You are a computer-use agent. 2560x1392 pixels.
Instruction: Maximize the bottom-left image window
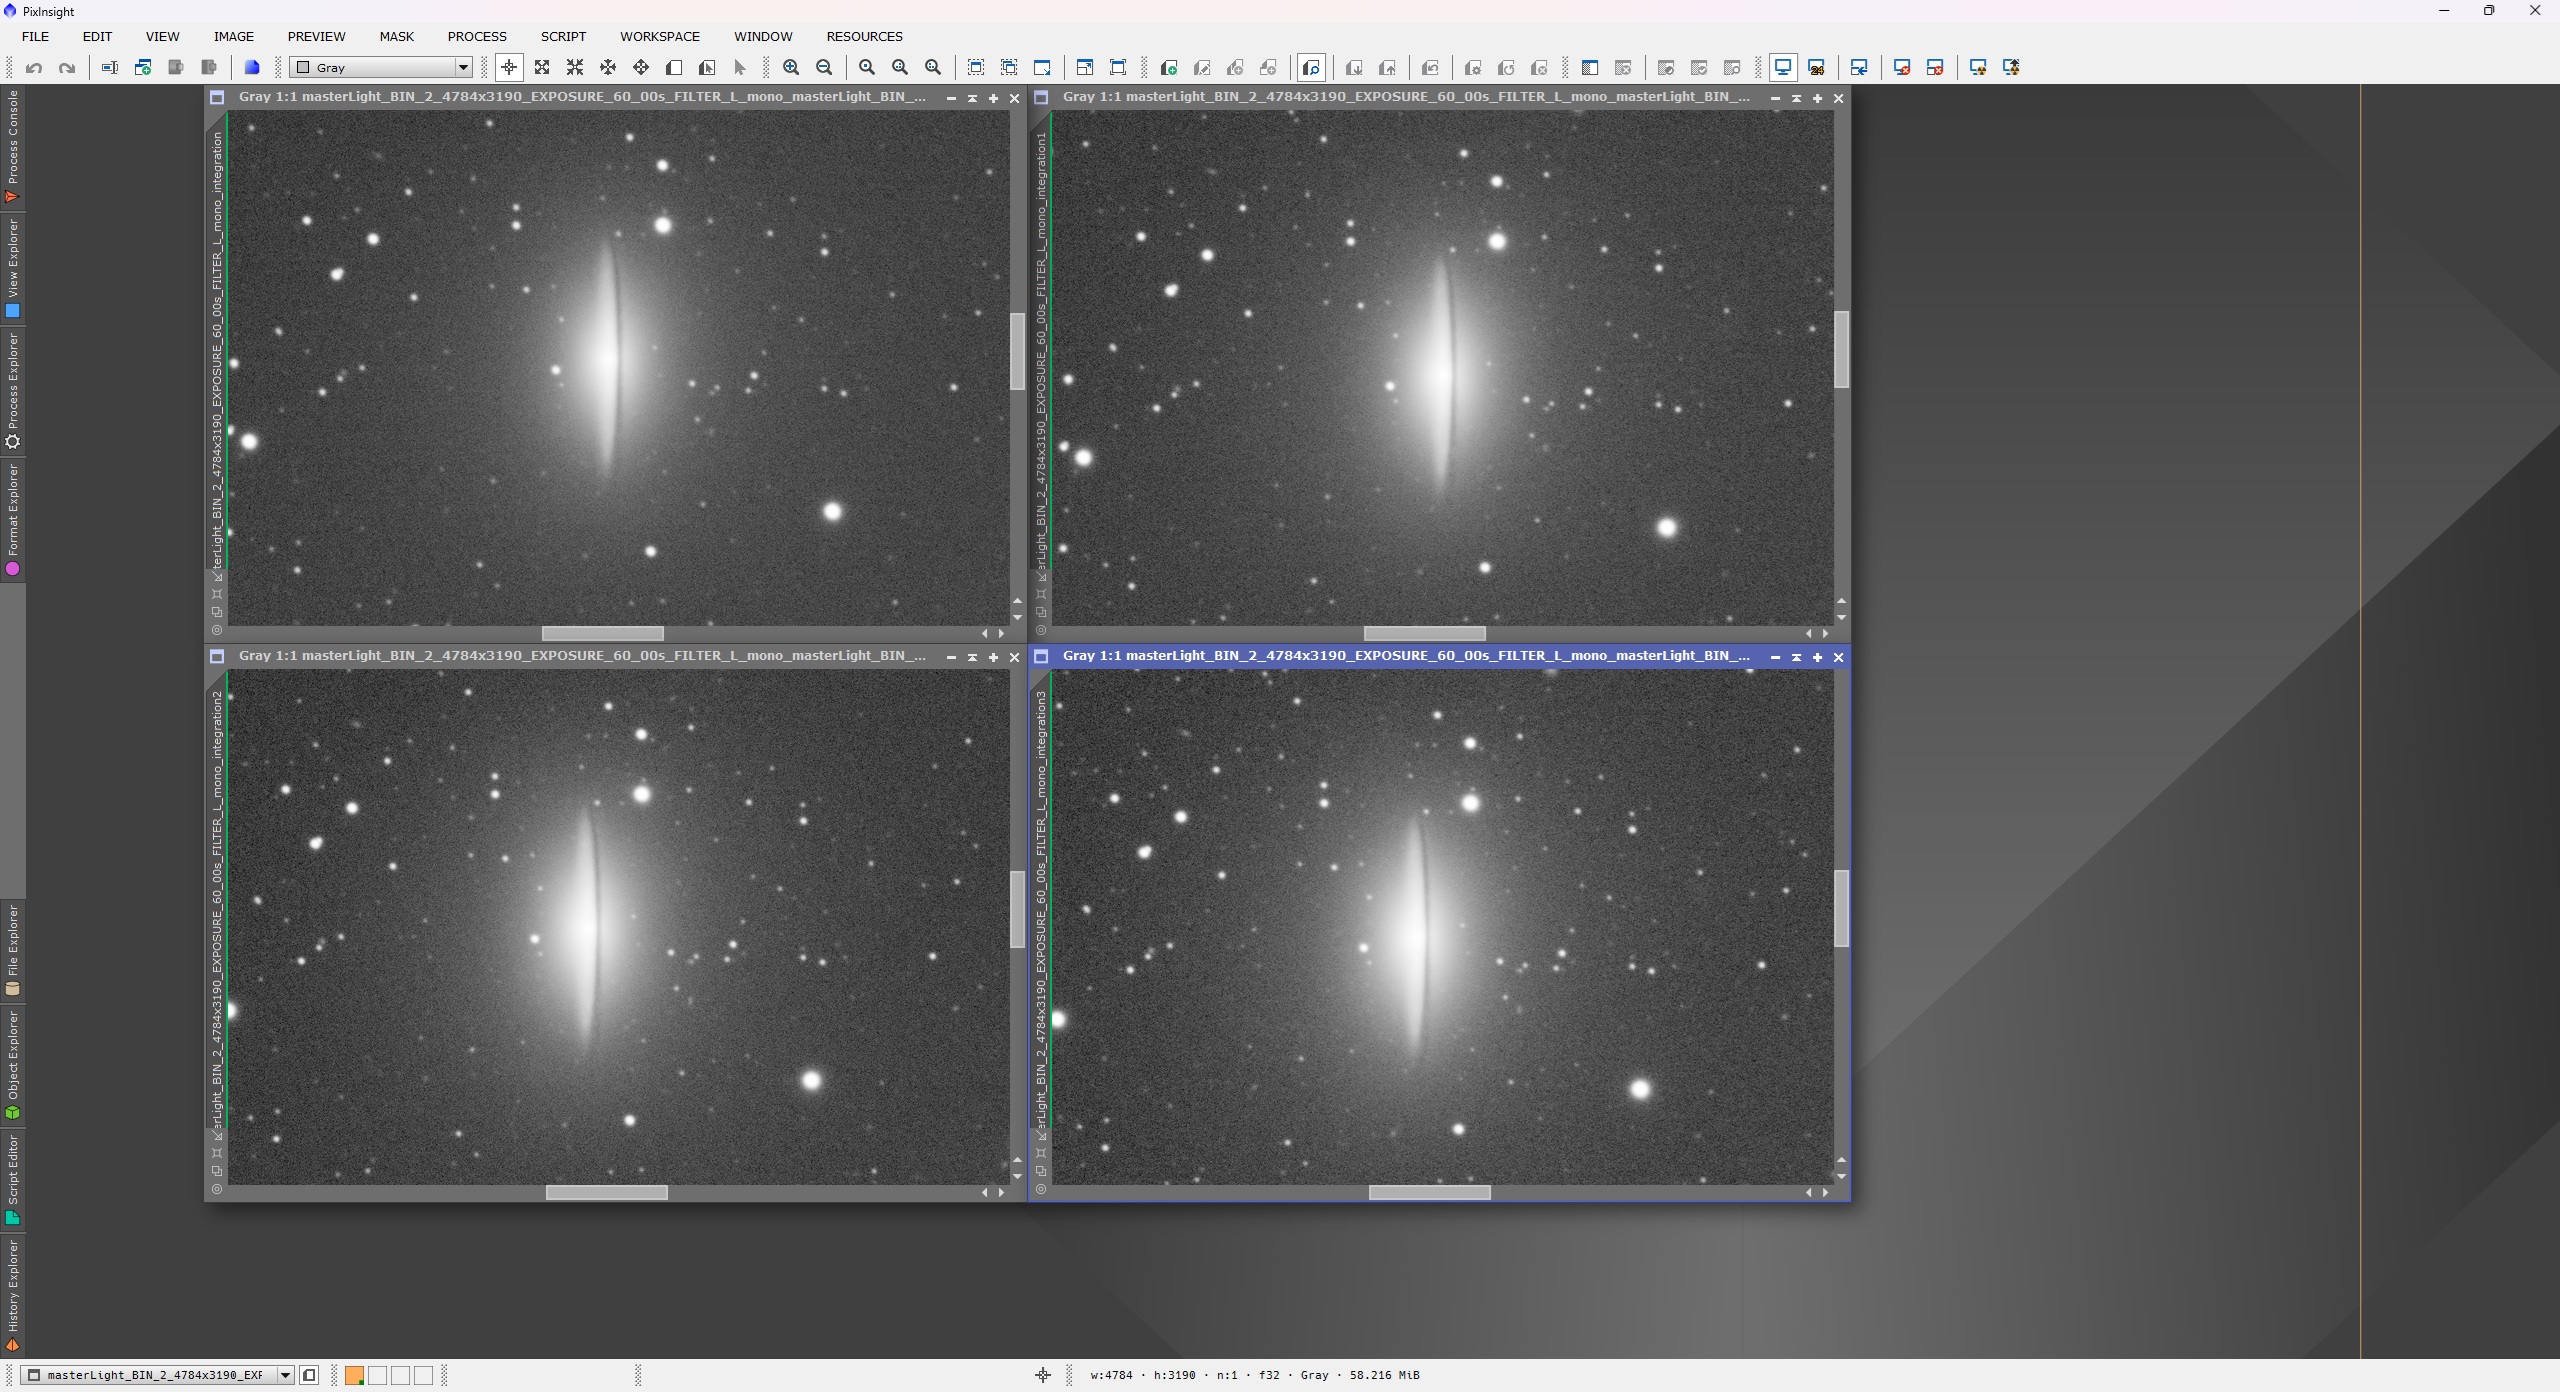coord(993,657)
